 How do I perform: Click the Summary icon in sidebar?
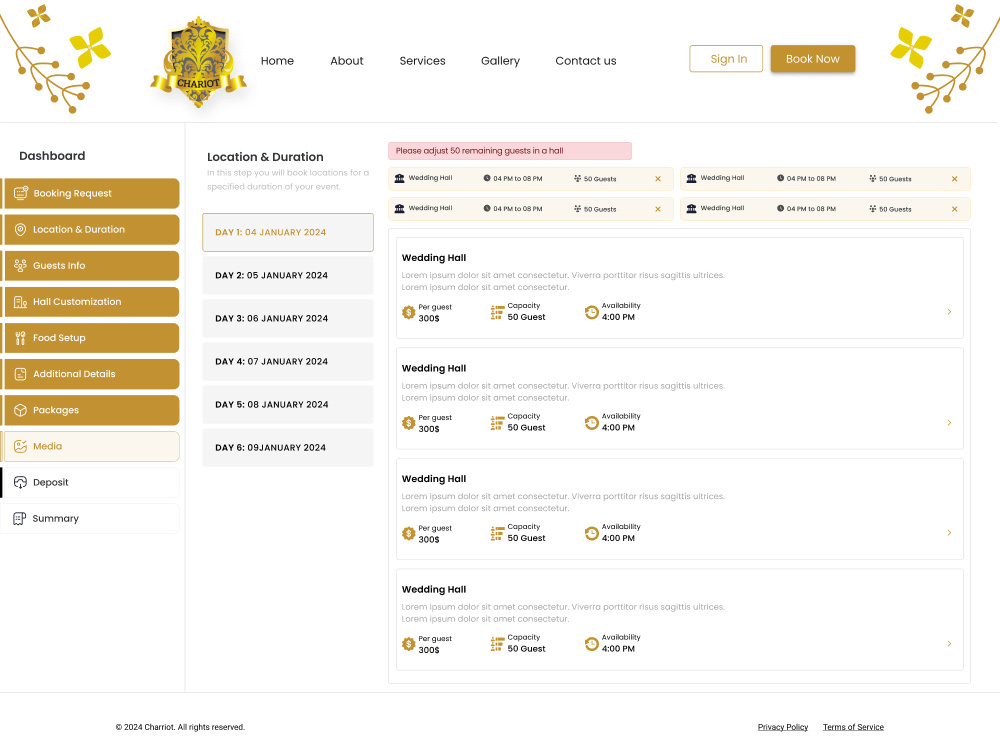pos(20,518)
